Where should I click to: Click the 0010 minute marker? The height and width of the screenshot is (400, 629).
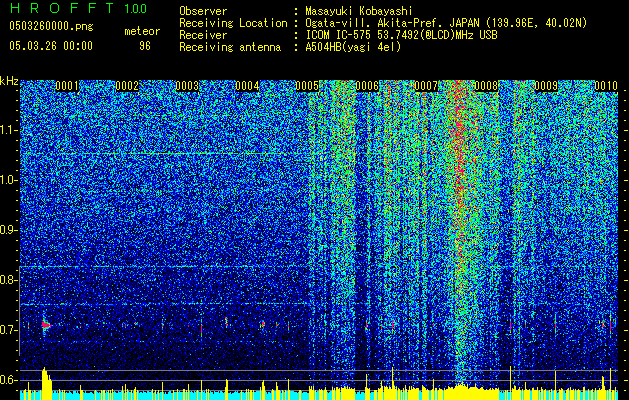click(606, 86)
